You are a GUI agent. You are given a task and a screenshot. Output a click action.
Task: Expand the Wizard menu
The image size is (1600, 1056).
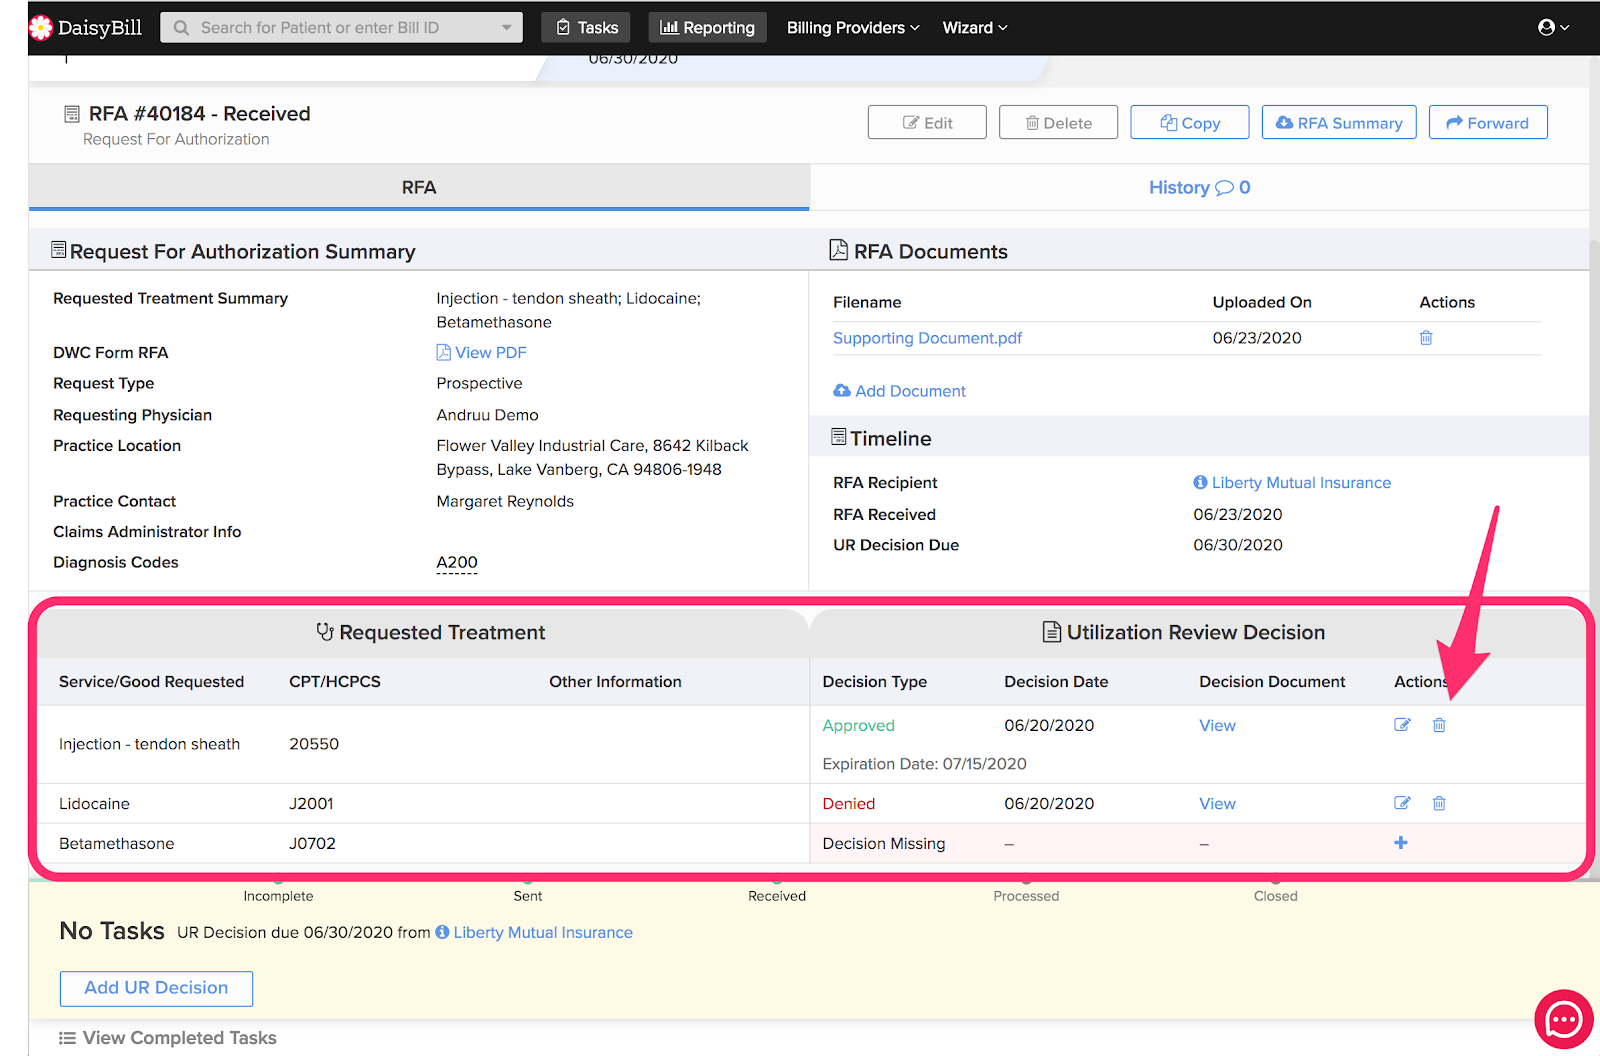point(974,27)
